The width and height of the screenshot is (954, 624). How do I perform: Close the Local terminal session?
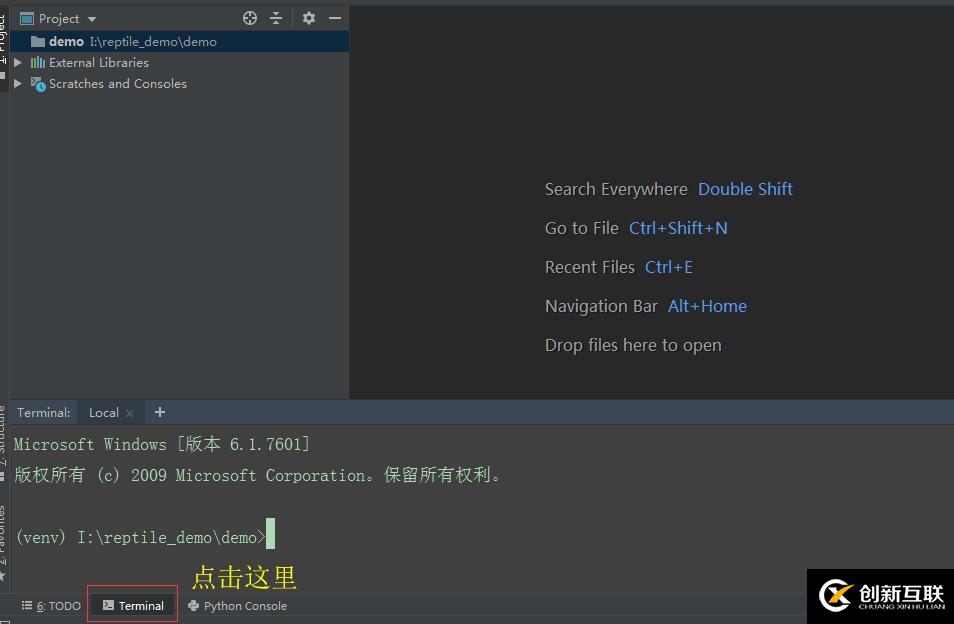130,413
